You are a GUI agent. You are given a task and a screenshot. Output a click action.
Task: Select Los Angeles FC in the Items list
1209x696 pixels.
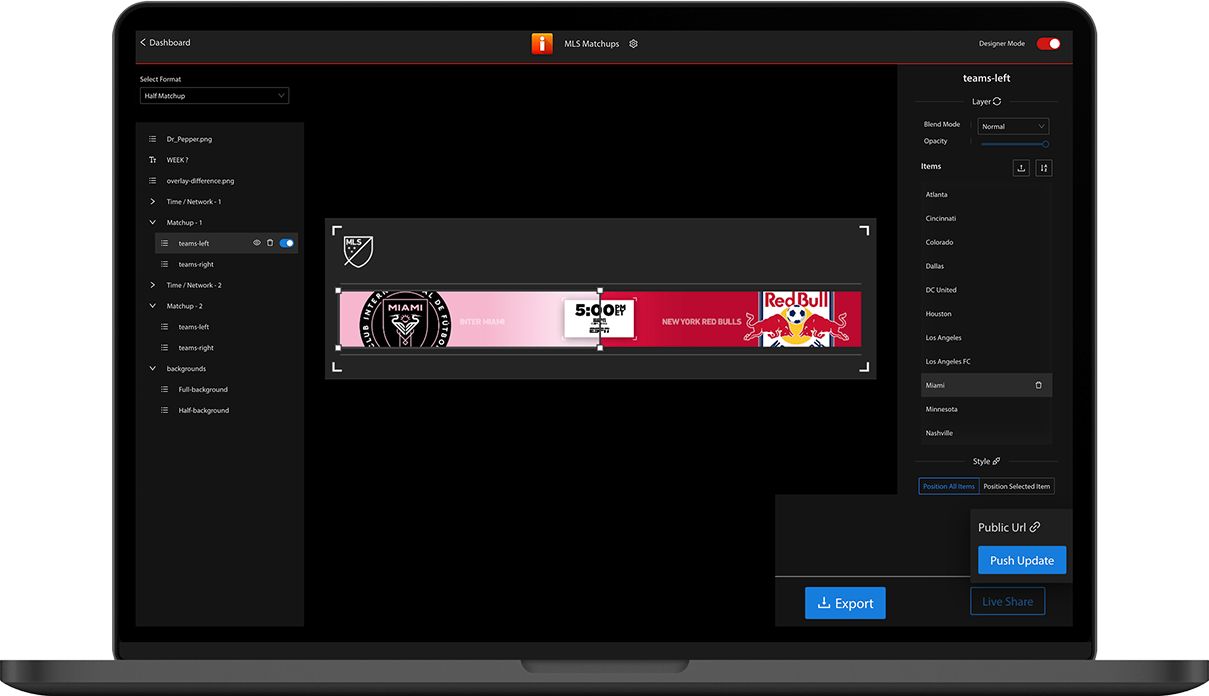pyautogui.click(x=986, y=361)
